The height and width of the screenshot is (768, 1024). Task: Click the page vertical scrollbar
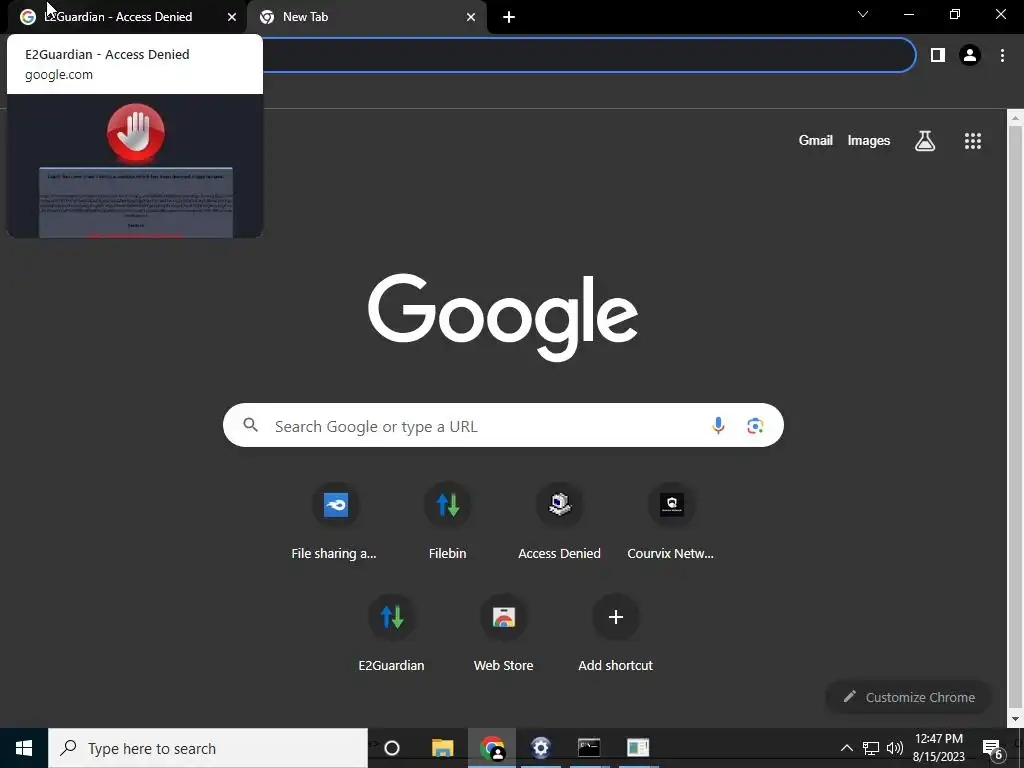click(x=1015, y=418)
